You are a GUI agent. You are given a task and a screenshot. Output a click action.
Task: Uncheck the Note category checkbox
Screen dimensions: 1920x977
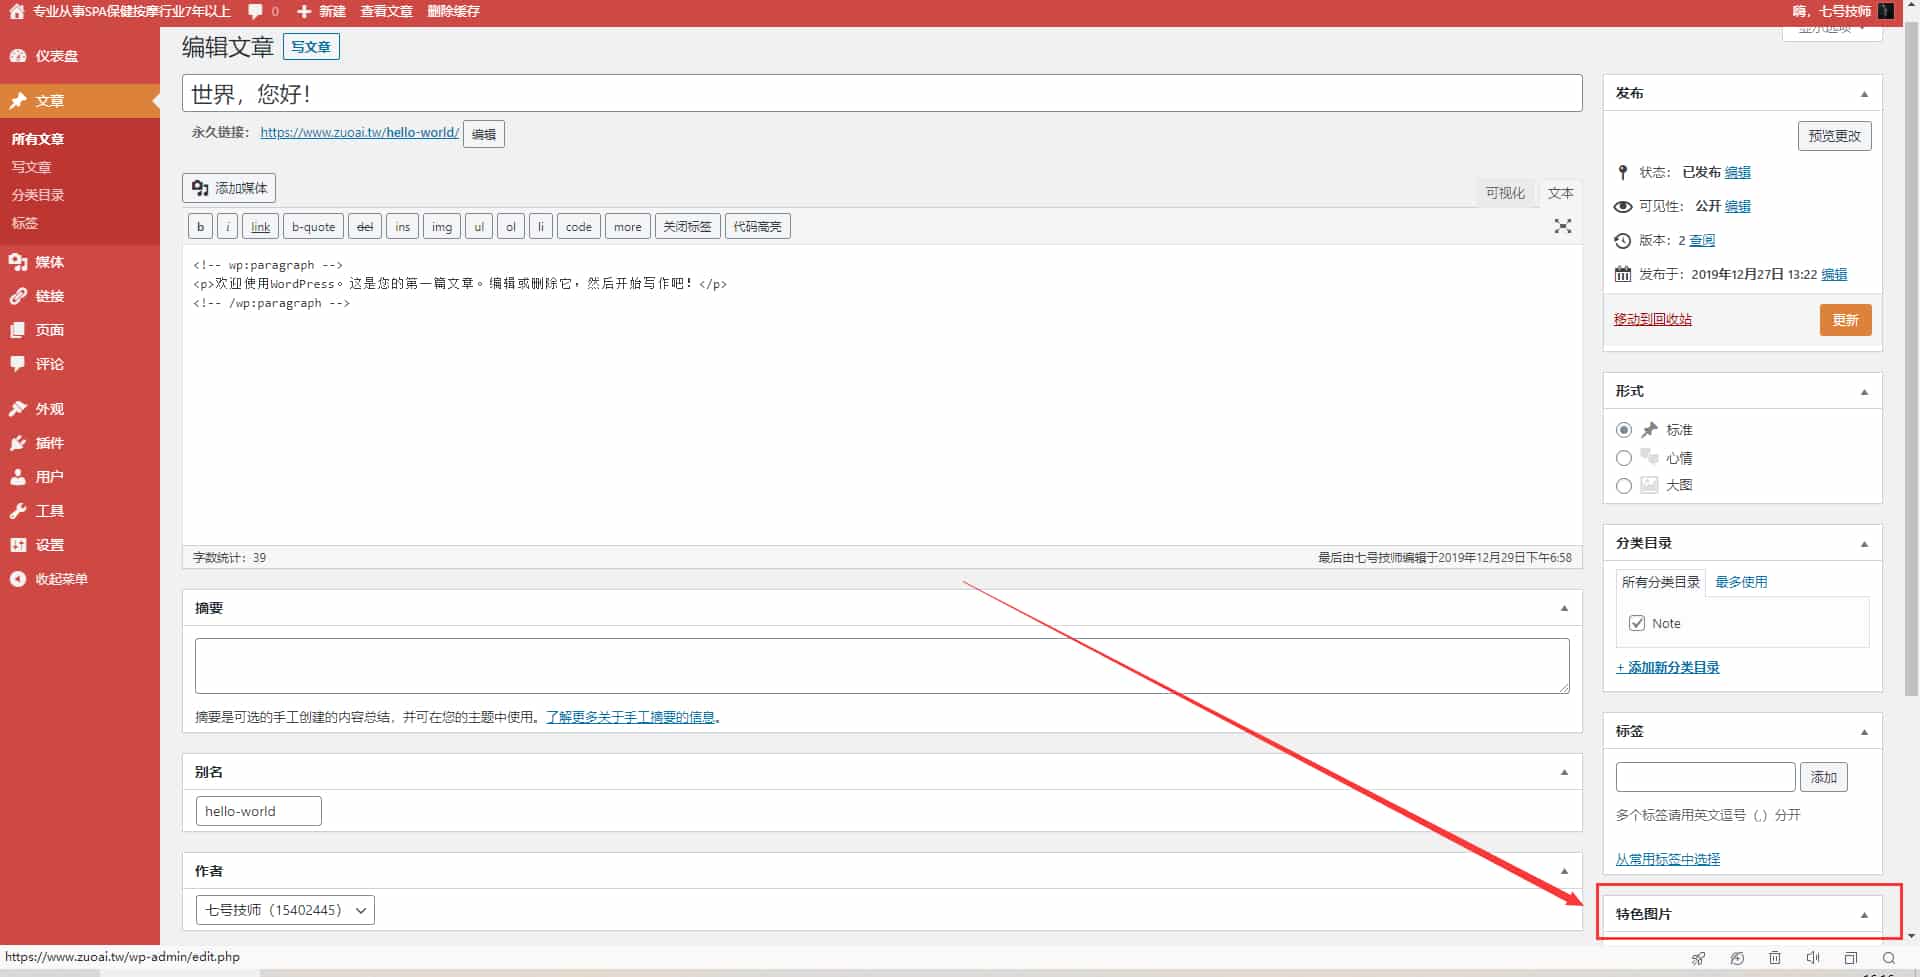pyautogui.click(x=1637, y=623)
